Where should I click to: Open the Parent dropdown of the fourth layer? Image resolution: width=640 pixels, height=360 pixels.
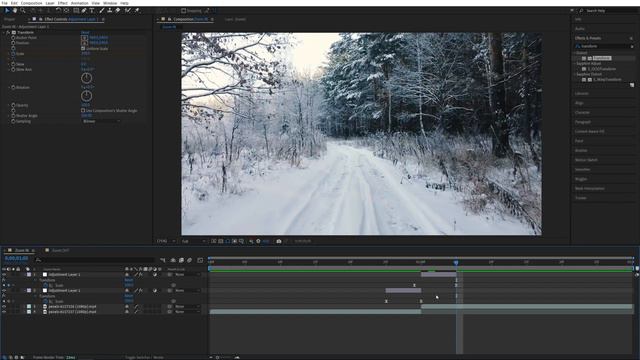click(x=187, y=312)
